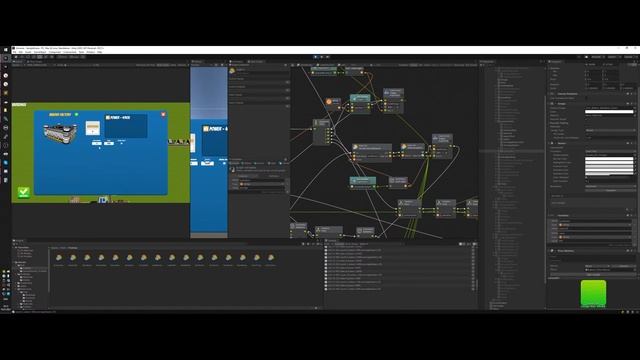
Task: Open Button component Normal Color swatch
Action: [x=609, y=159]
